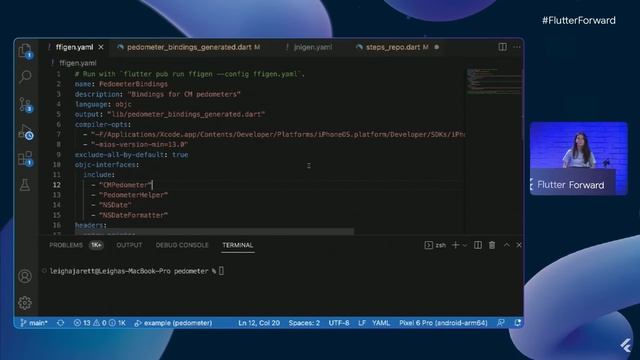The width and height of the screenshot is (640, 360).
Task: Click the 1K+ problems badge
Action: coord(96,245)
